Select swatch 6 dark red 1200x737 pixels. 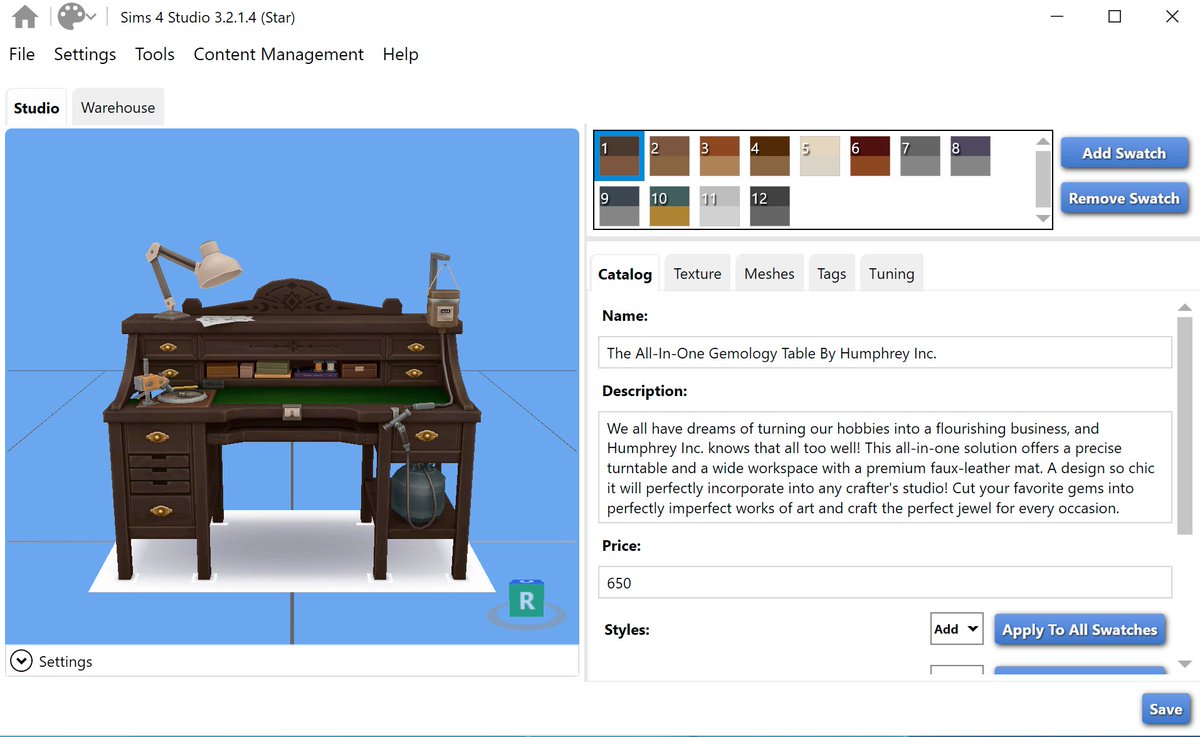coord(870,156)
